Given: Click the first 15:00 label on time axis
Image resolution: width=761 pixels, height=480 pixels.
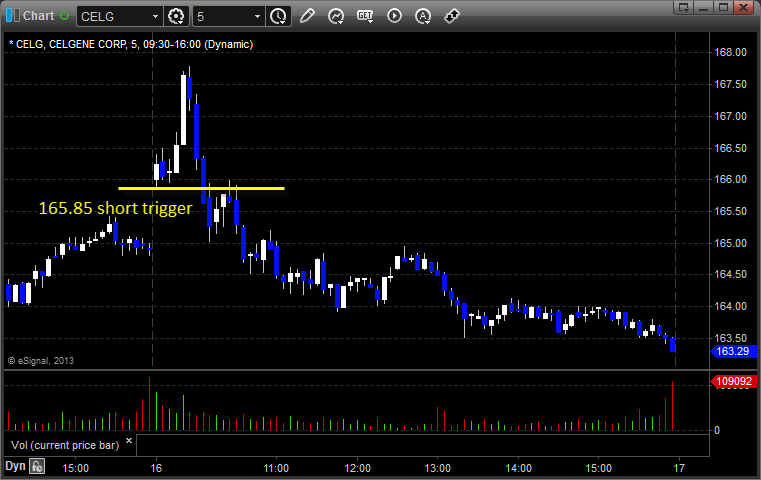Looking at the screenshot, I should pos(76,468).
